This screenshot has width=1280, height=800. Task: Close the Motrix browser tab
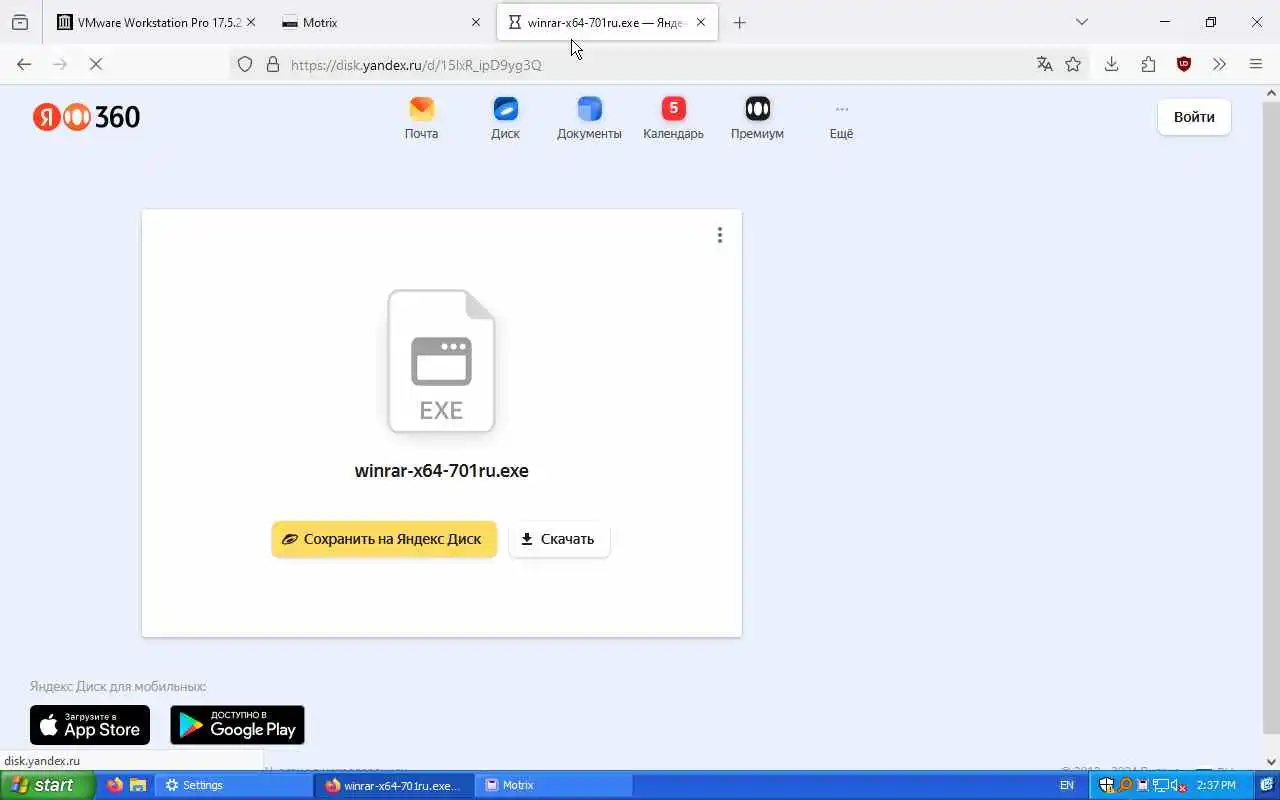(476, 22)
